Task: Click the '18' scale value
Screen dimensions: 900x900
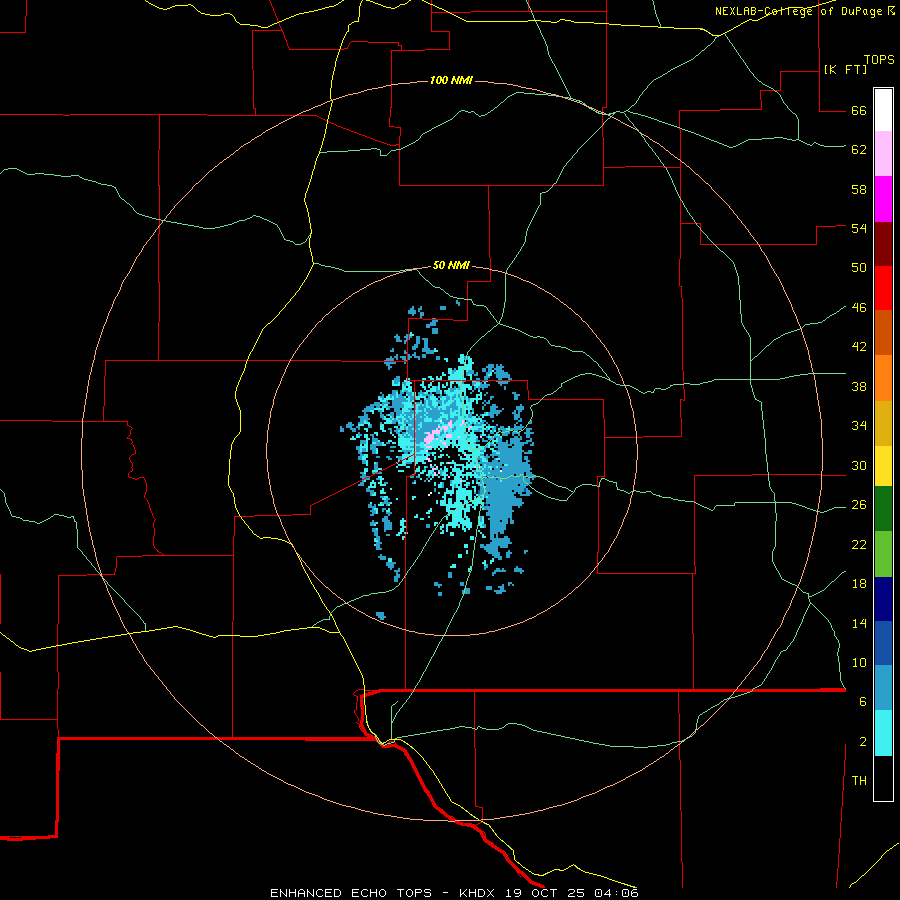Action: (x=859, y=584)
